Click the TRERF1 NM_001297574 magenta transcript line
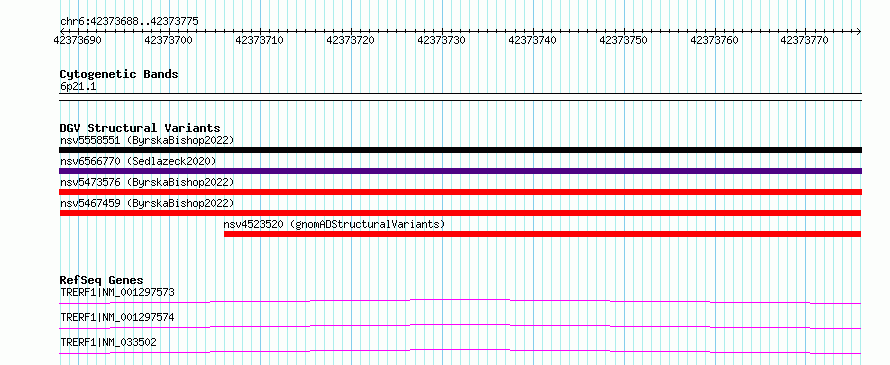The image size is (890, 365). pos(460,326)
